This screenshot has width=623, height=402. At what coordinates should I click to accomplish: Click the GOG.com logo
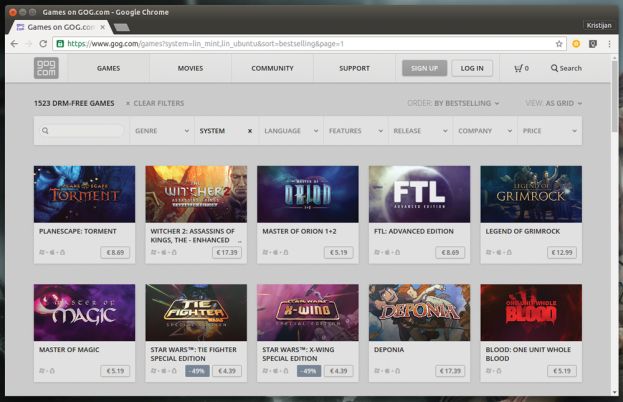[46, 68]
